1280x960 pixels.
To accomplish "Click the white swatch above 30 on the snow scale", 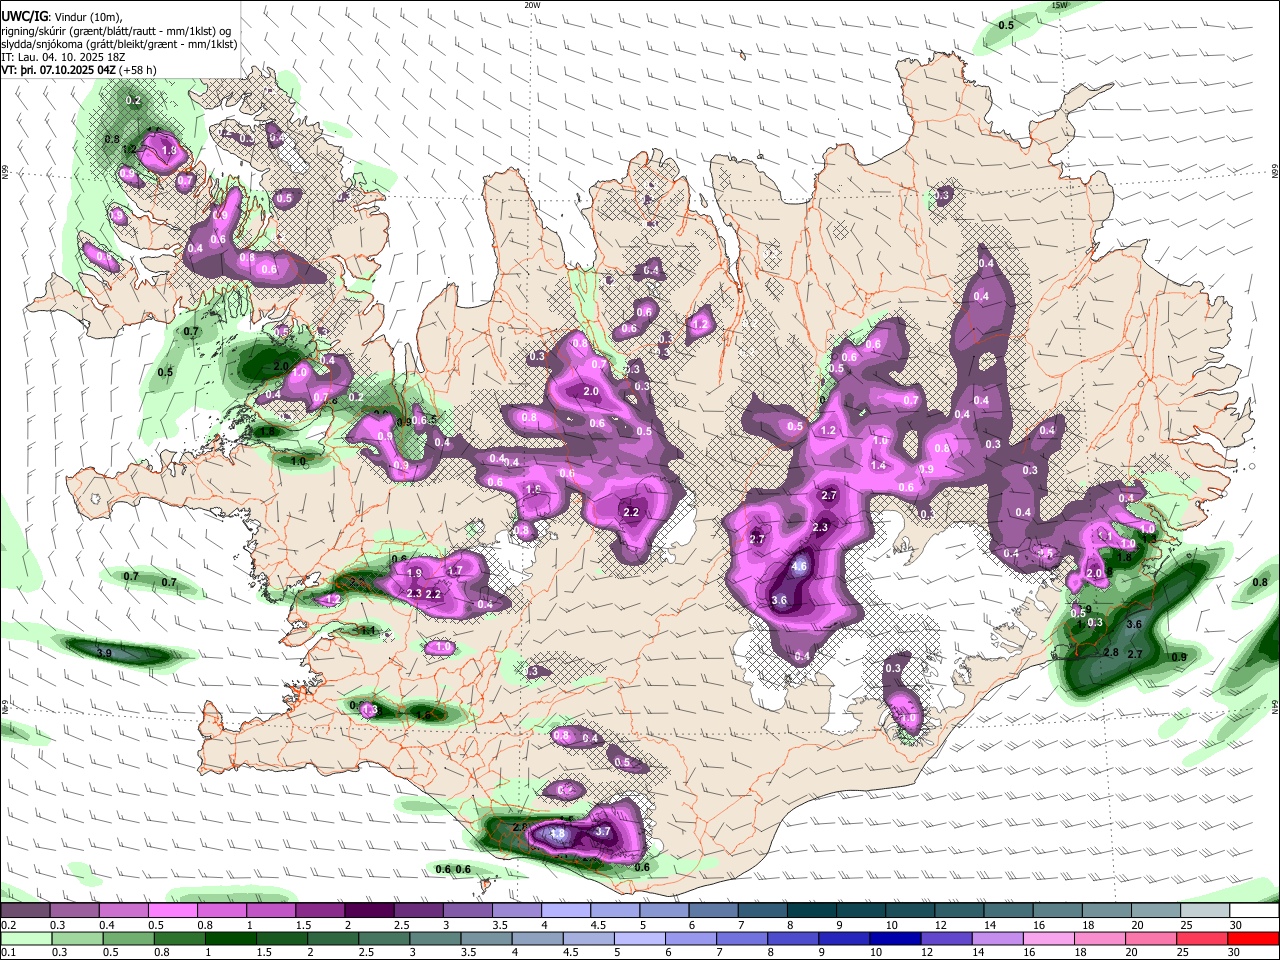I will pyautogui.click(x=1255, y=911).
